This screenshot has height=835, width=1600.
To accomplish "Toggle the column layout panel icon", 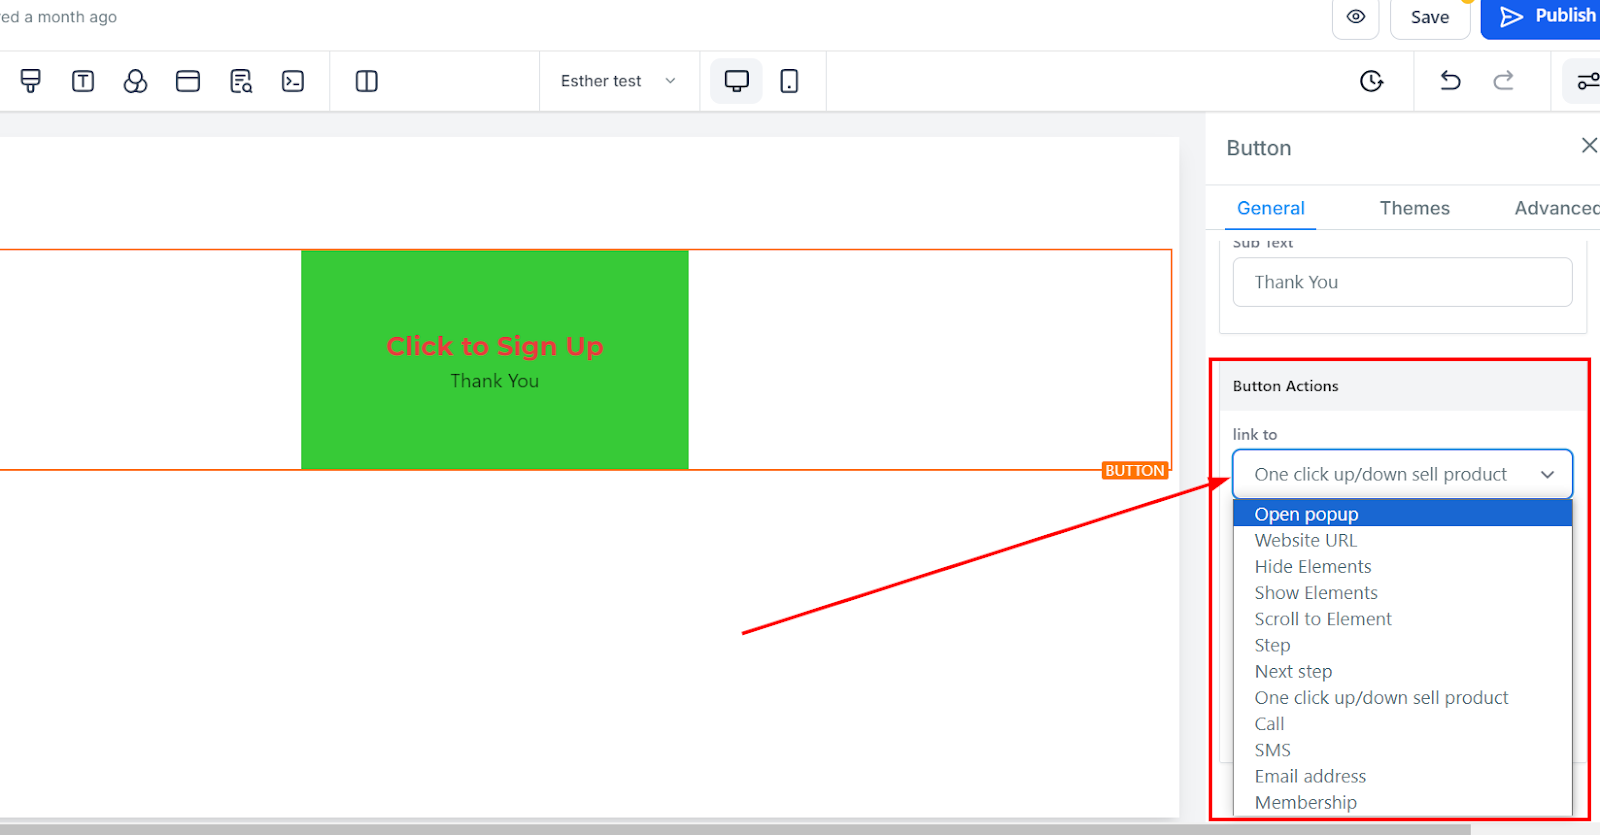I will [367, 81].
